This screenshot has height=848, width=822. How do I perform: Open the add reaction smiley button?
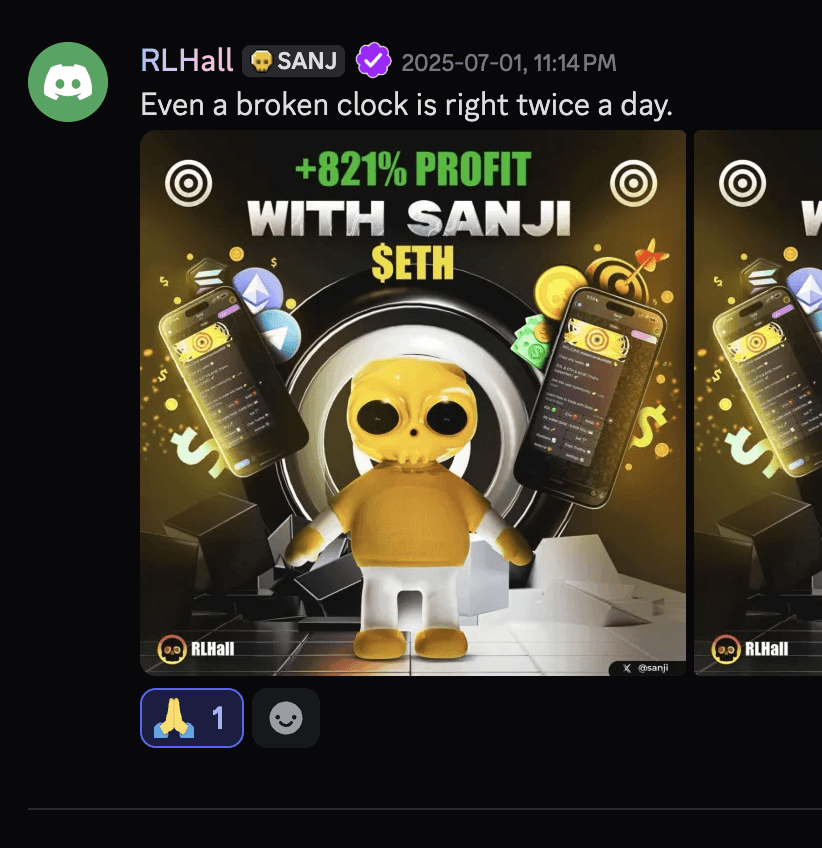(286, 718)
